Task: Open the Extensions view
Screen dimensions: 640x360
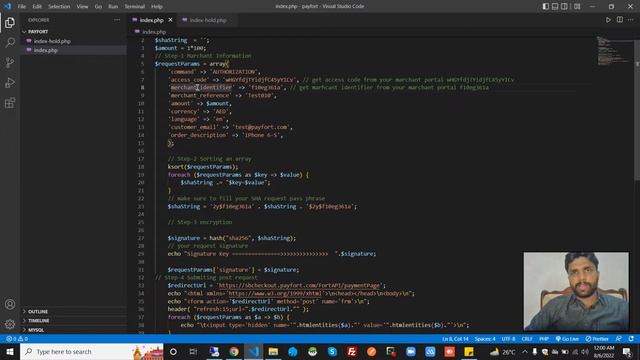Action: point(10,102)
